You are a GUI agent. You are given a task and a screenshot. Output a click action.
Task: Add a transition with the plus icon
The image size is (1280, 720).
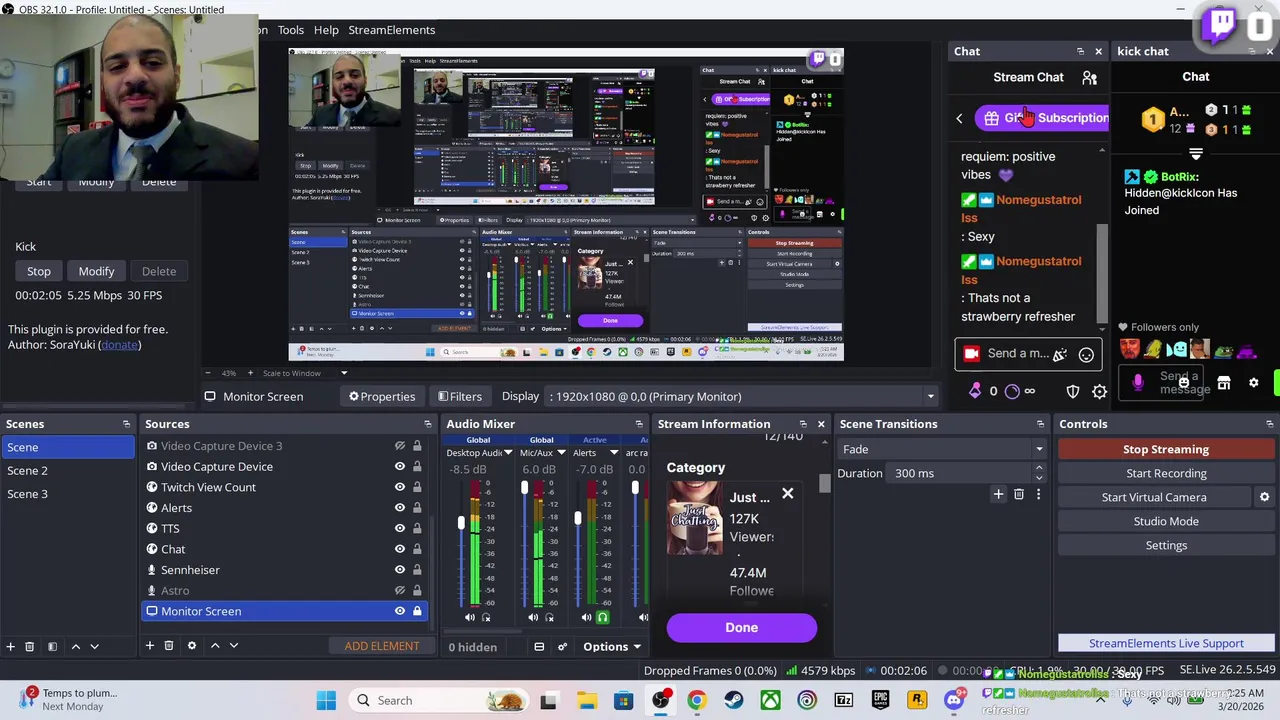998,494
